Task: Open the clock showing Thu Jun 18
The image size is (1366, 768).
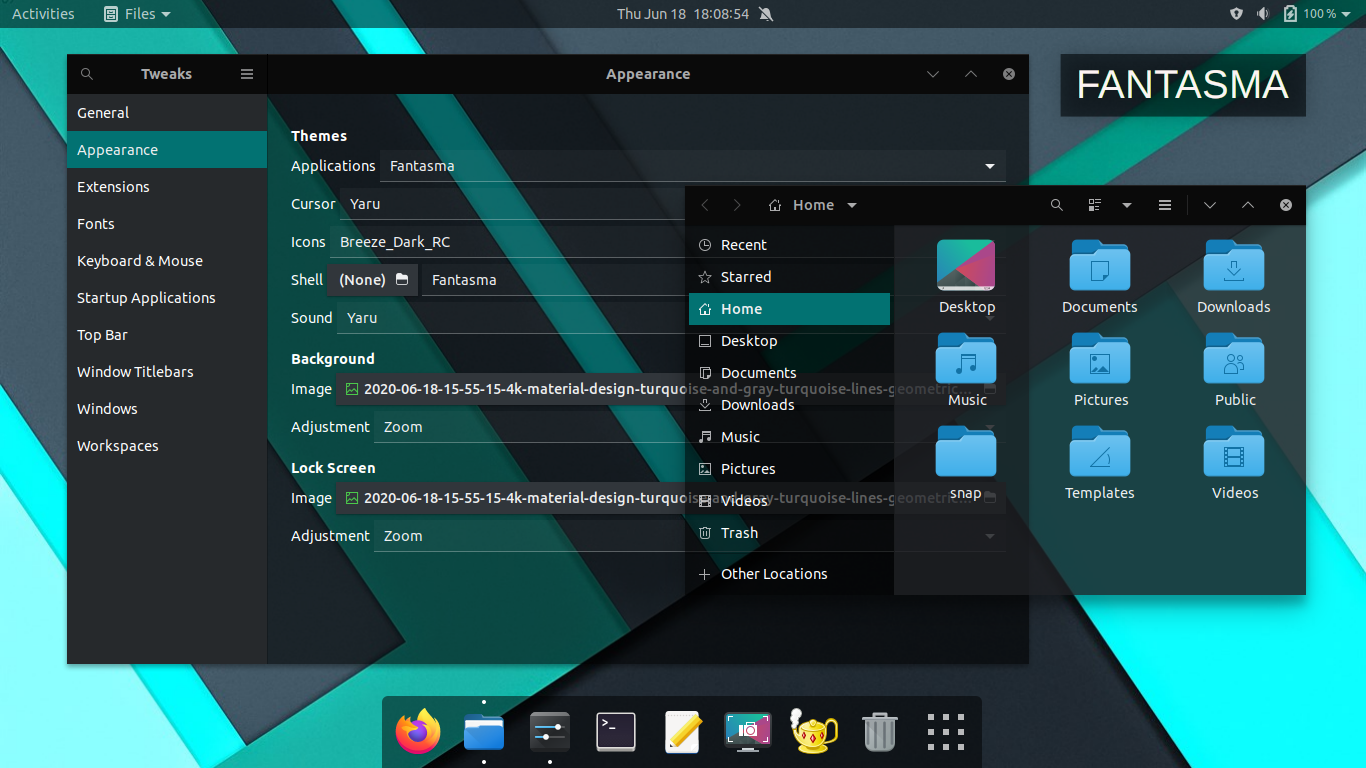Action: tap(683, 14)
